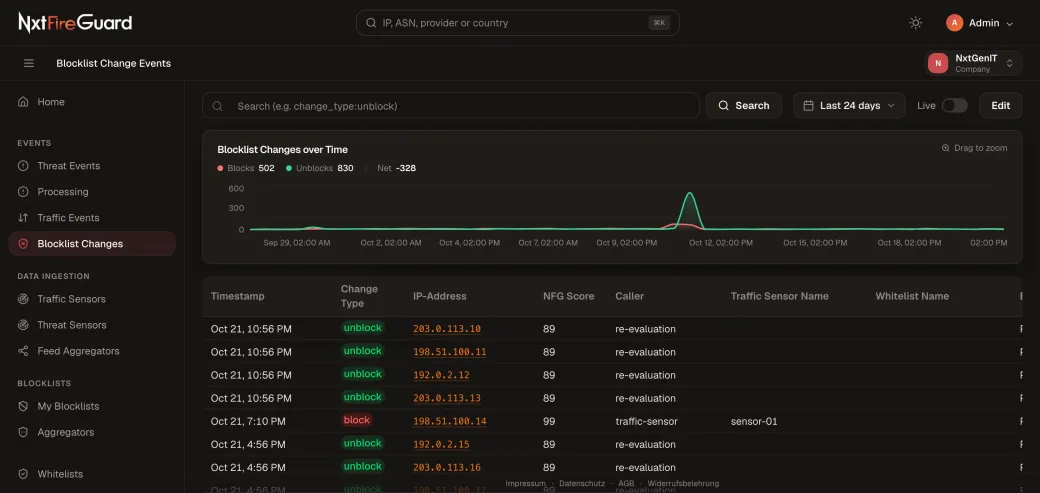Click the Caller column header
Screen dimensions: 1040x493
click(x=629, y=296)
